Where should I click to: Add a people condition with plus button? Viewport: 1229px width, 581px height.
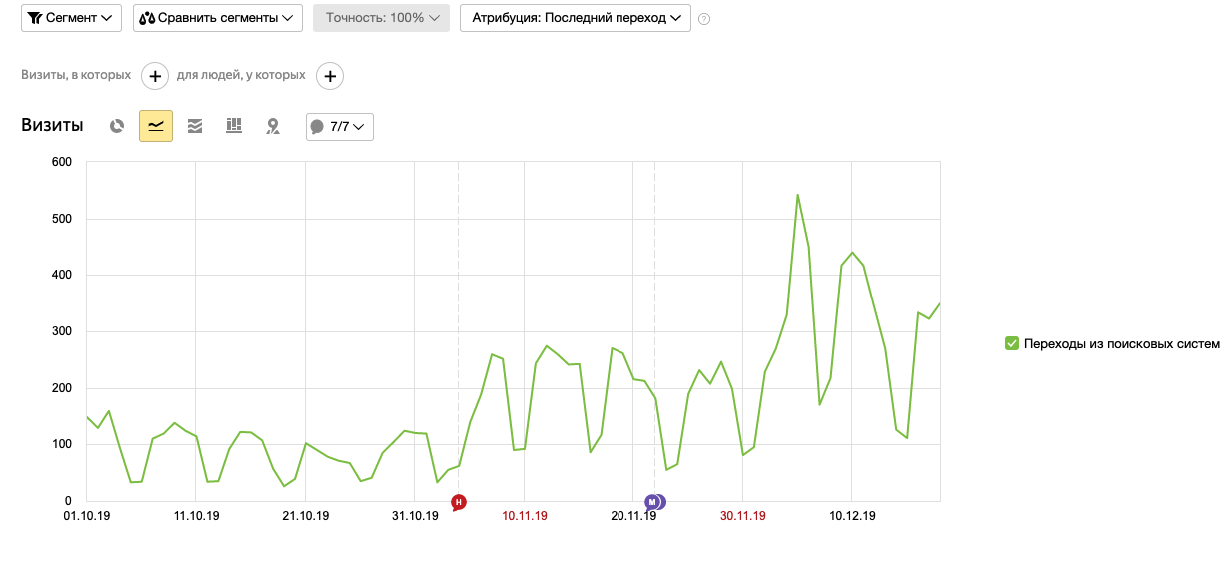[x=330, y=75]
